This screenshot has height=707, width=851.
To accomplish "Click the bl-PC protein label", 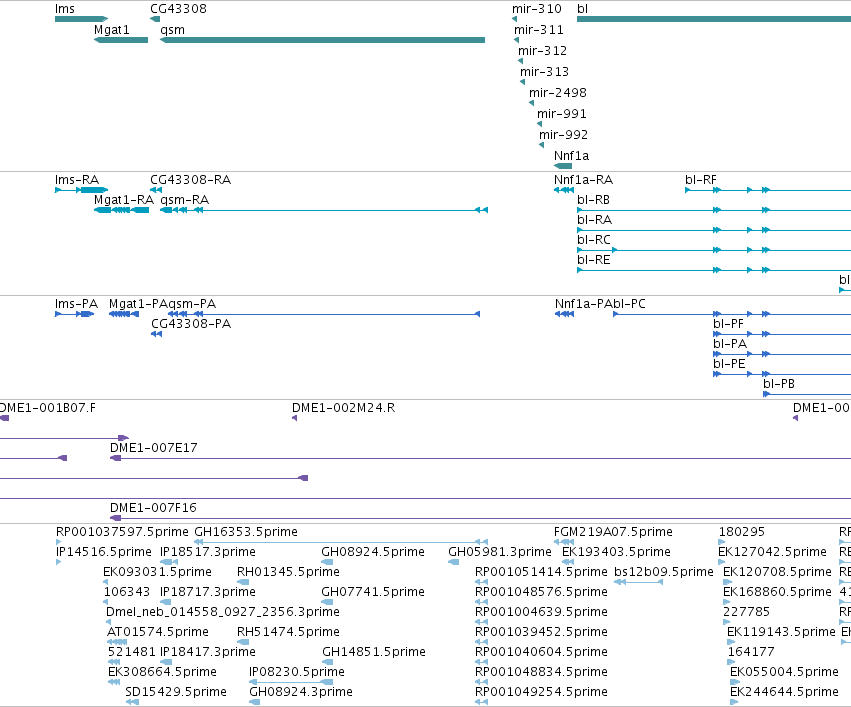I will click(x=630, y=304).
